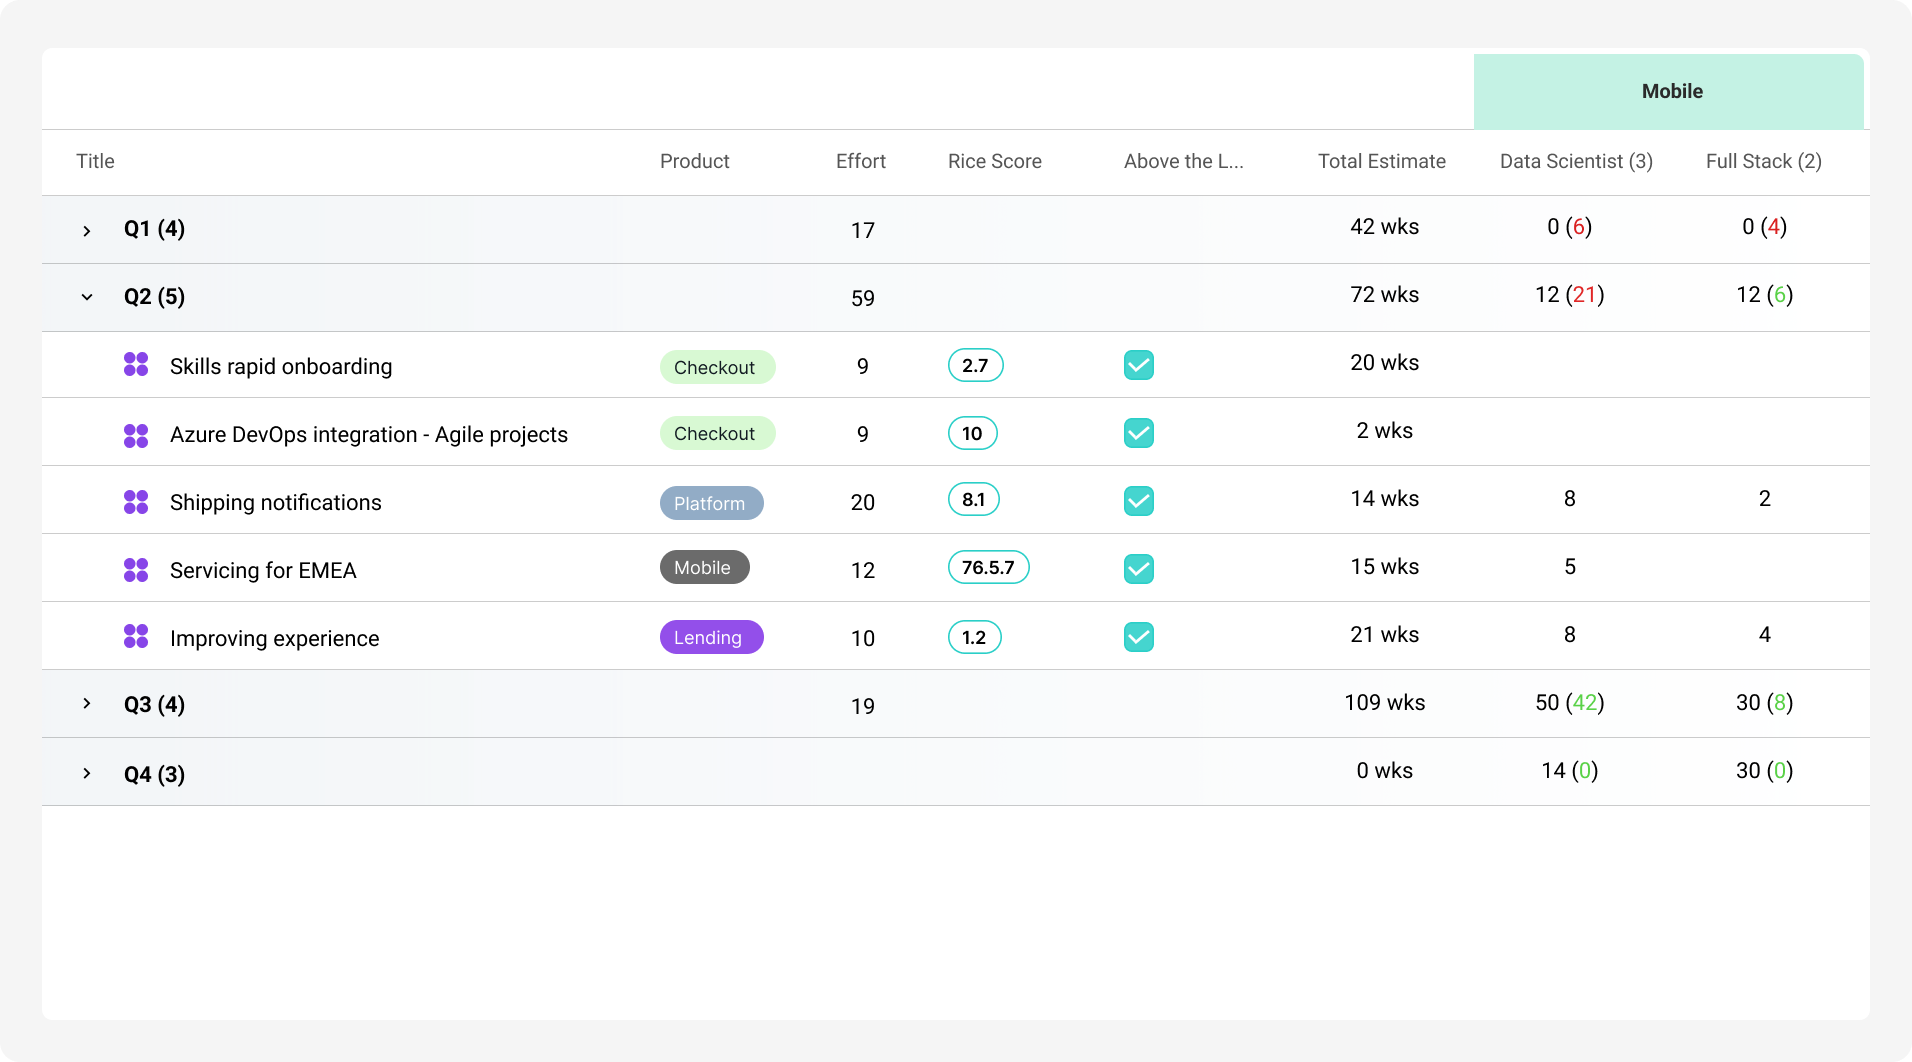Expand the Q1 group row
The image size is (1912, 1062).
coord(87,231)
